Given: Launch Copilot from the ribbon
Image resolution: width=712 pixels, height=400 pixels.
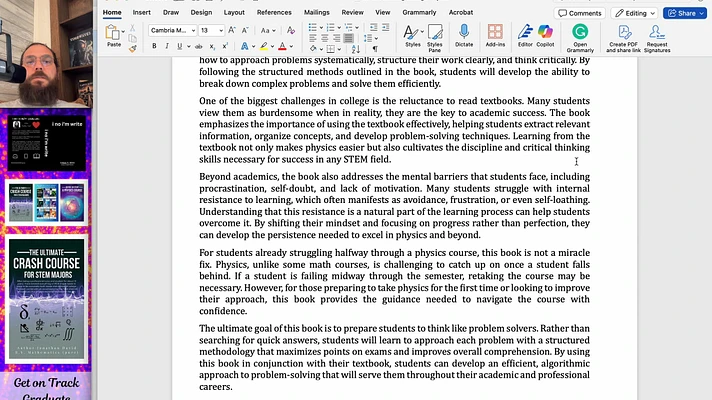Looking at the screenshot, I should (545, 36).
